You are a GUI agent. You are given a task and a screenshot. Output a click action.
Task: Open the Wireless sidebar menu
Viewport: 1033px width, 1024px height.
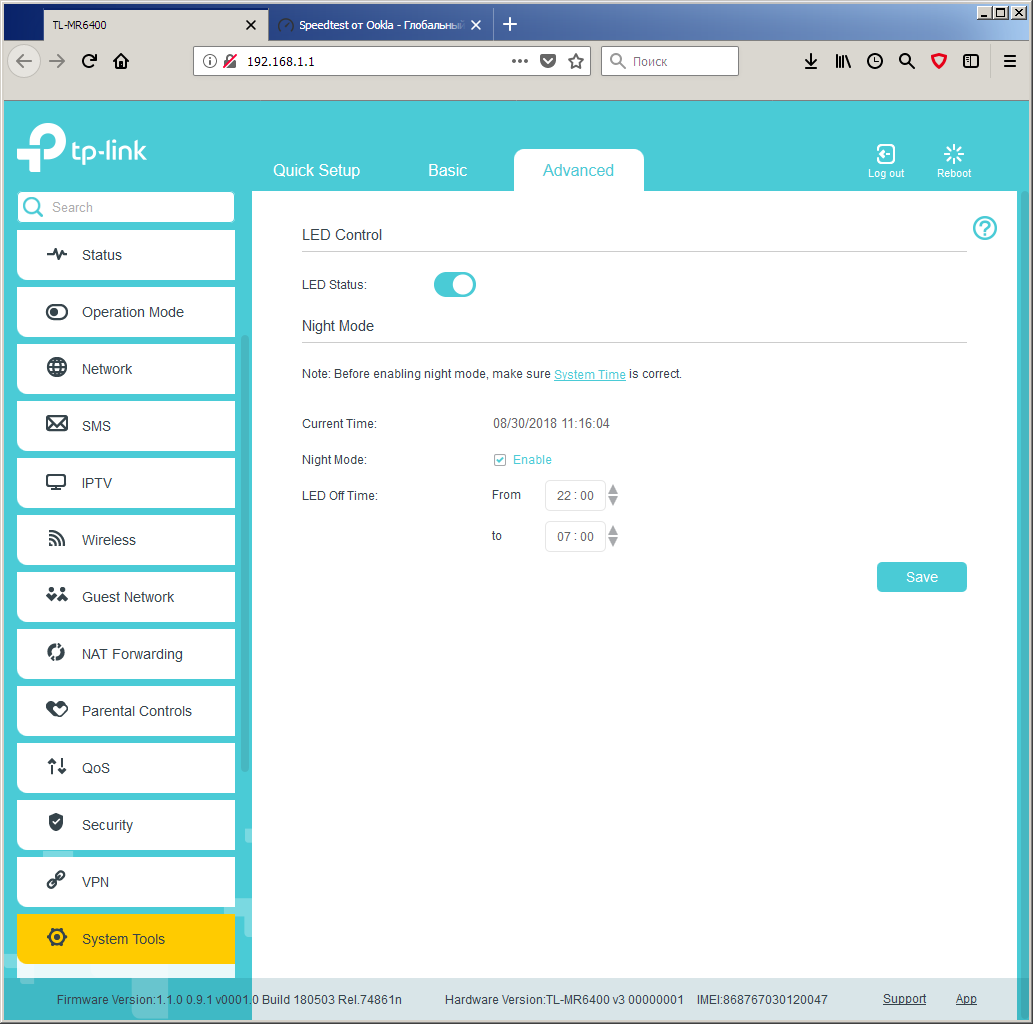[x=126, y=540]
